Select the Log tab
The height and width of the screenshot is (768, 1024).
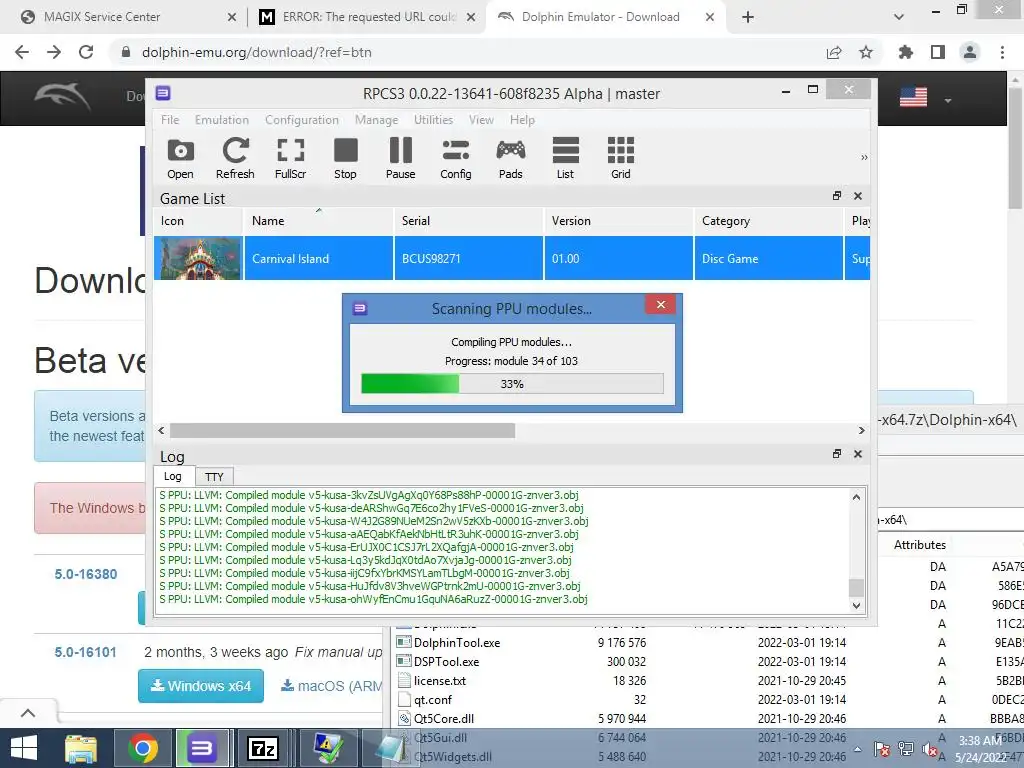(173, 476)
